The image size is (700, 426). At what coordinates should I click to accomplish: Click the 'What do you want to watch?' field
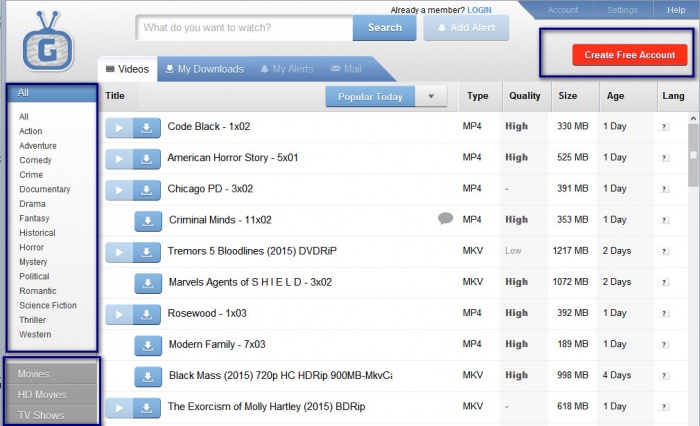pyautogui.click(x=244, y=28)
